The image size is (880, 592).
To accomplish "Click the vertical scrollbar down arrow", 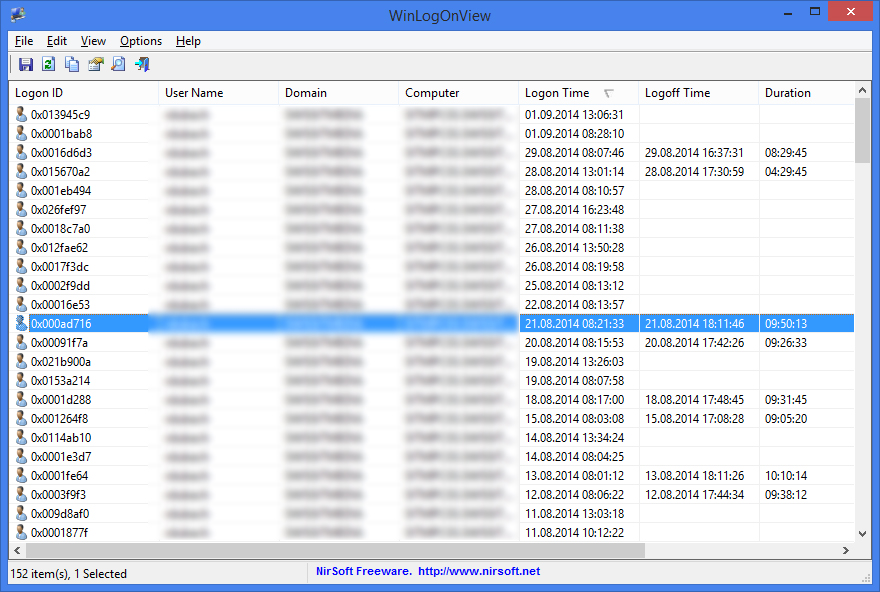I will [863, 534].
